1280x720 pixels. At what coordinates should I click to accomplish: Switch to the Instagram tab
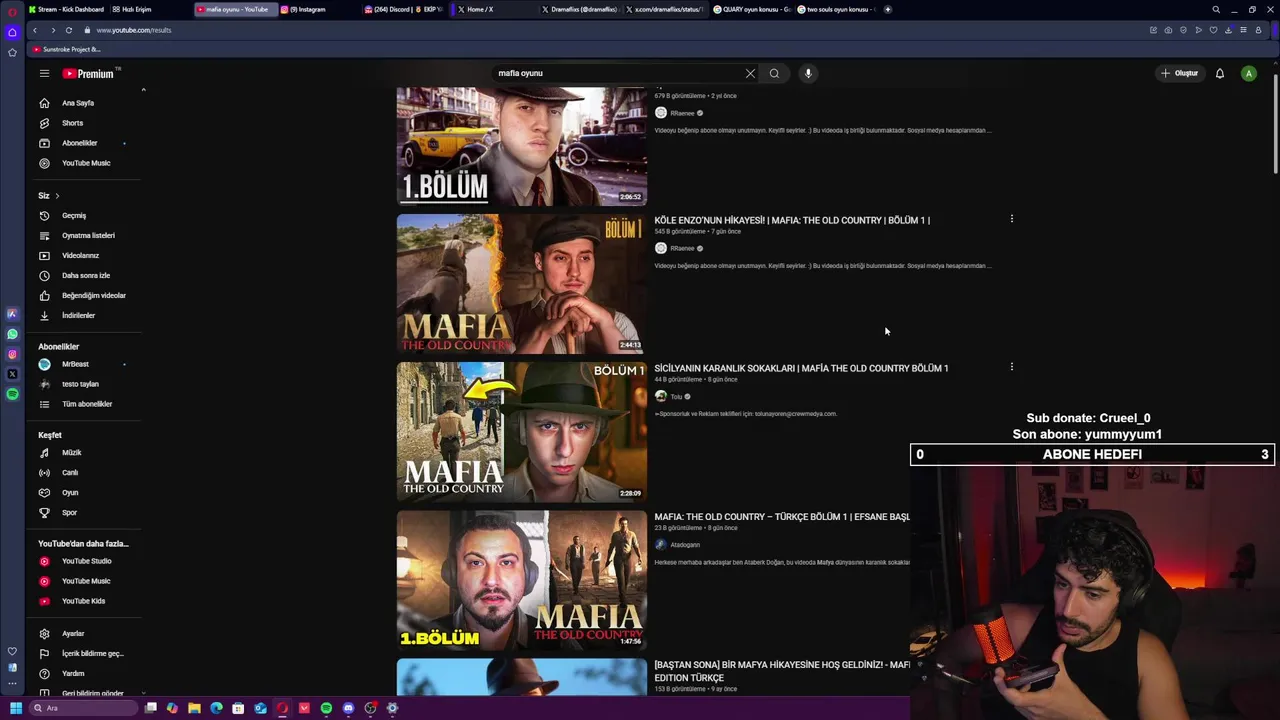click(315, 9)
